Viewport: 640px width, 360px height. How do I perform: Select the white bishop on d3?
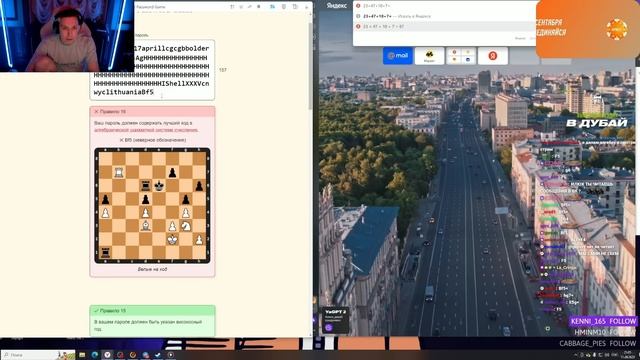tap(146, 226)
